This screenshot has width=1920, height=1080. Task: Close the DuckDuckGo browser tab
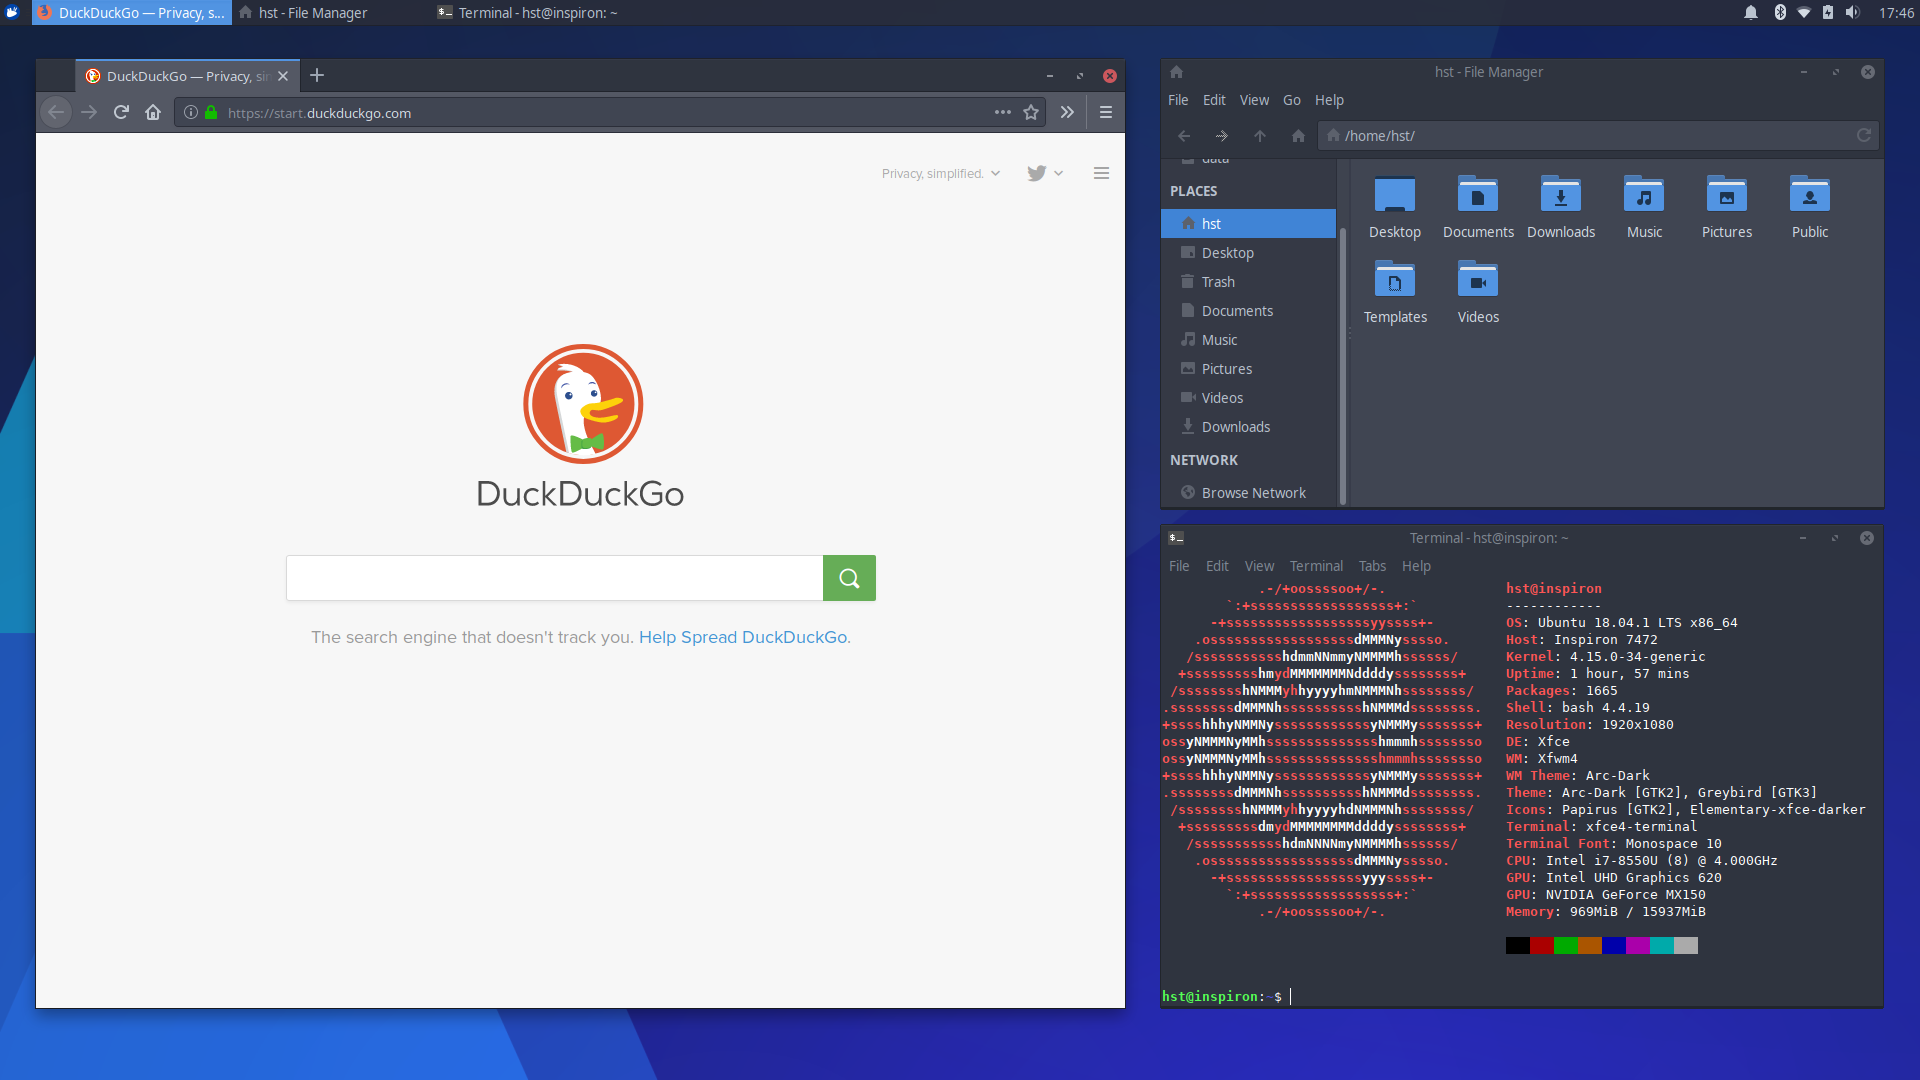[283, 76]
